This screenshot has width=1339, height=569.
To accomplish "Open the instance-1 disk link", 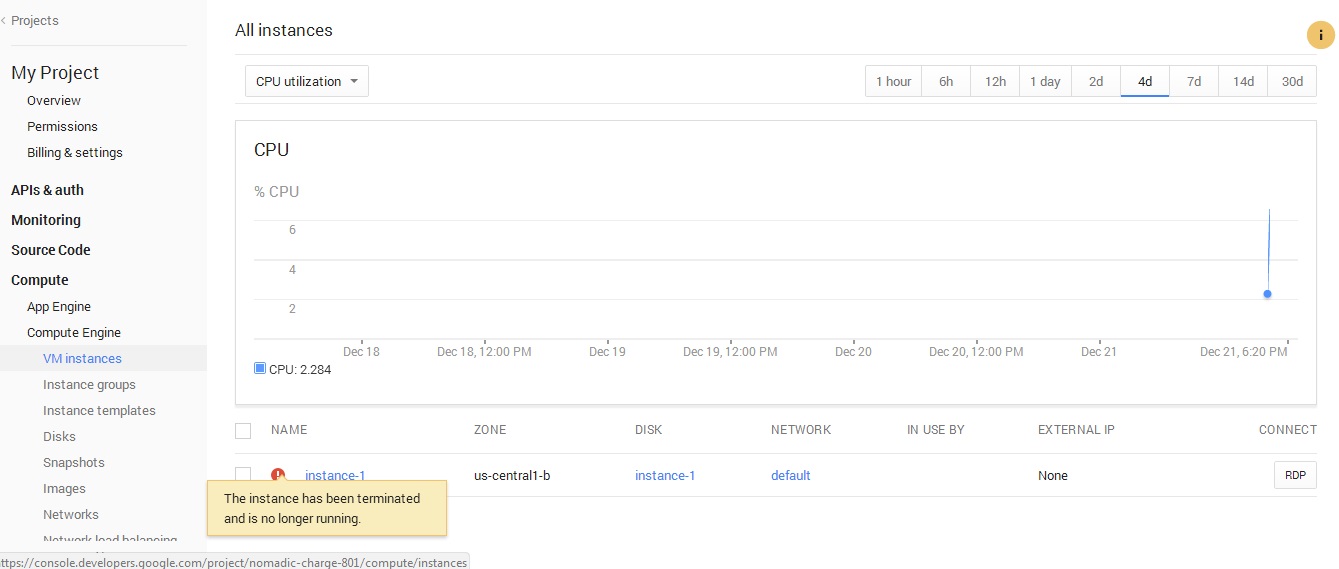I will click(x=665, y=476).
